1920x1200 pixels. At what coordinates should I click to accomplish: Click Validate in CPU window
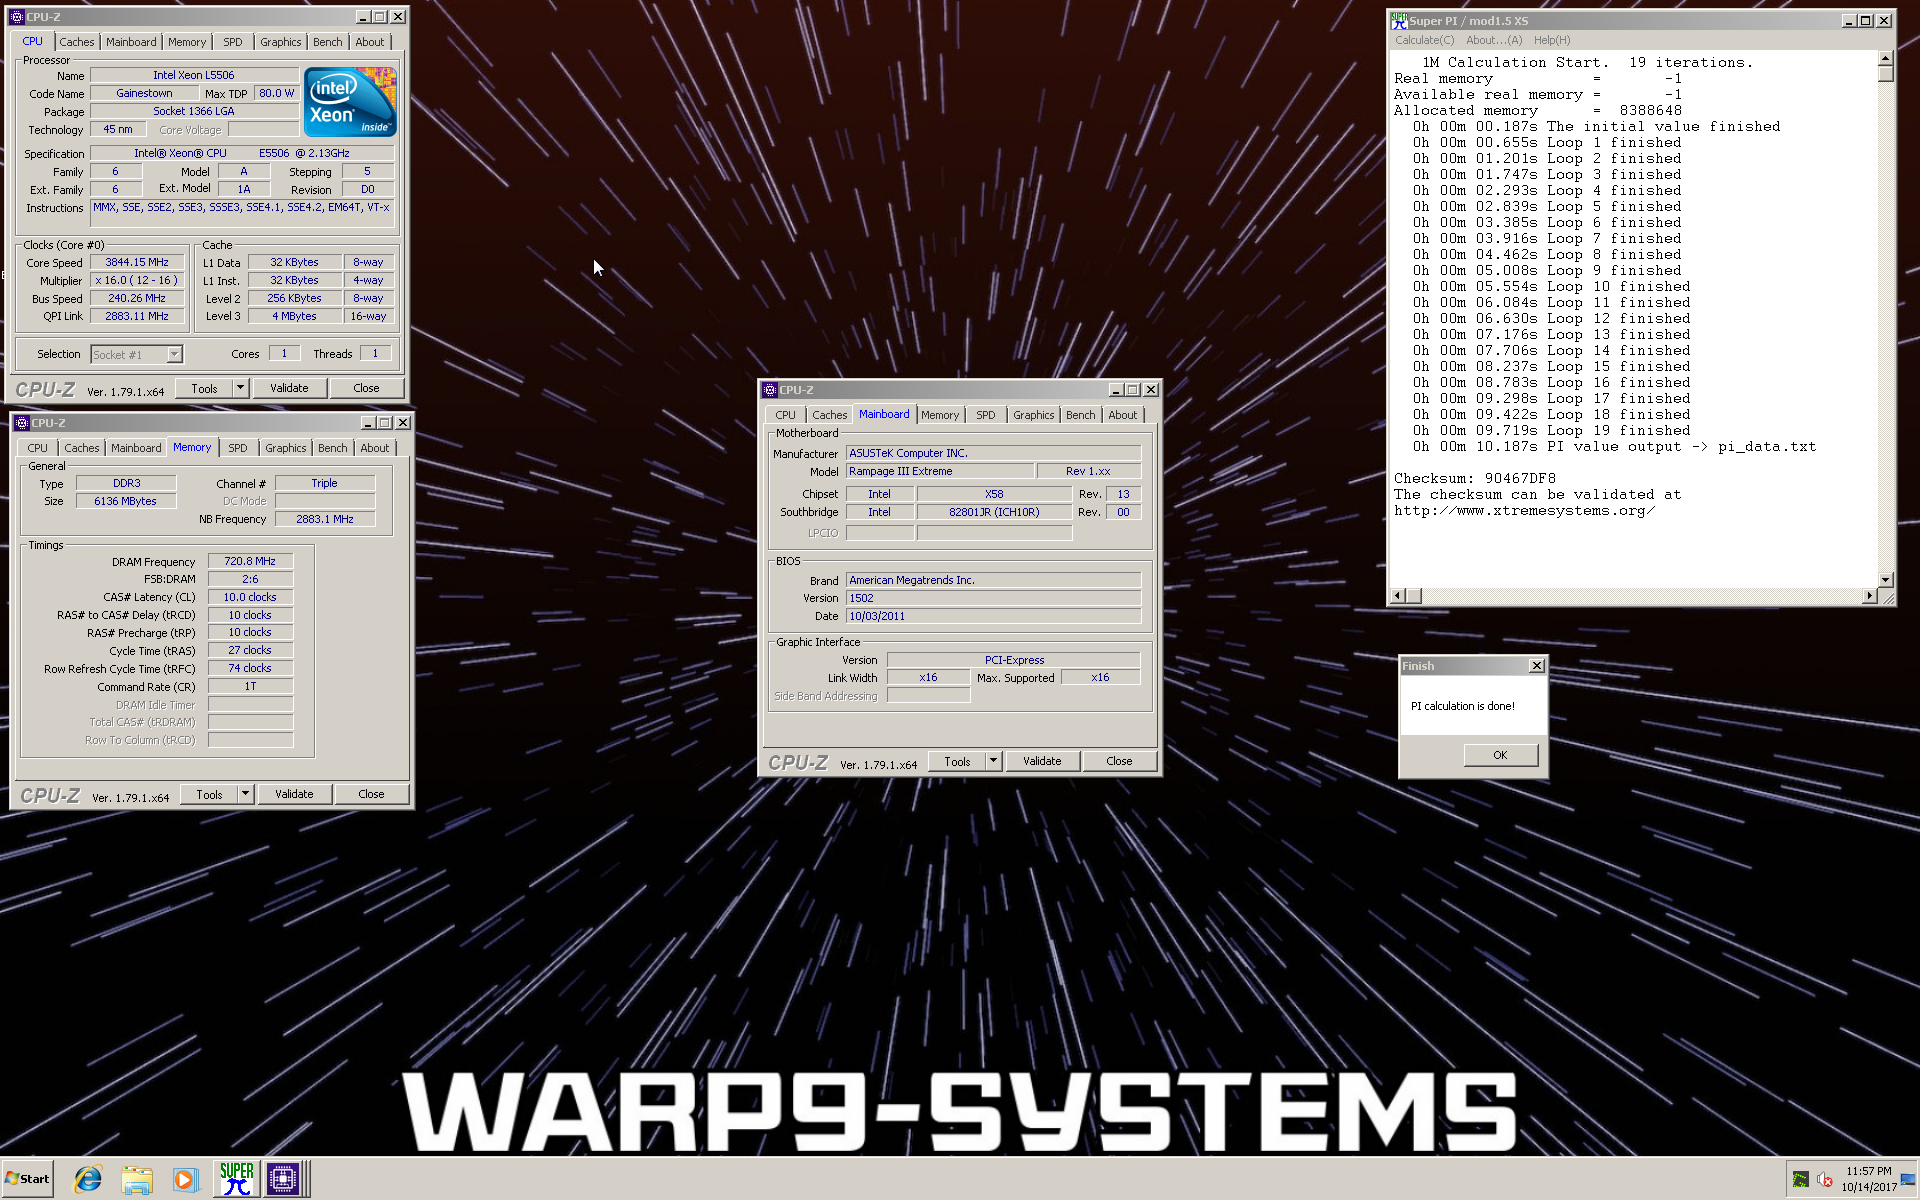289,388
